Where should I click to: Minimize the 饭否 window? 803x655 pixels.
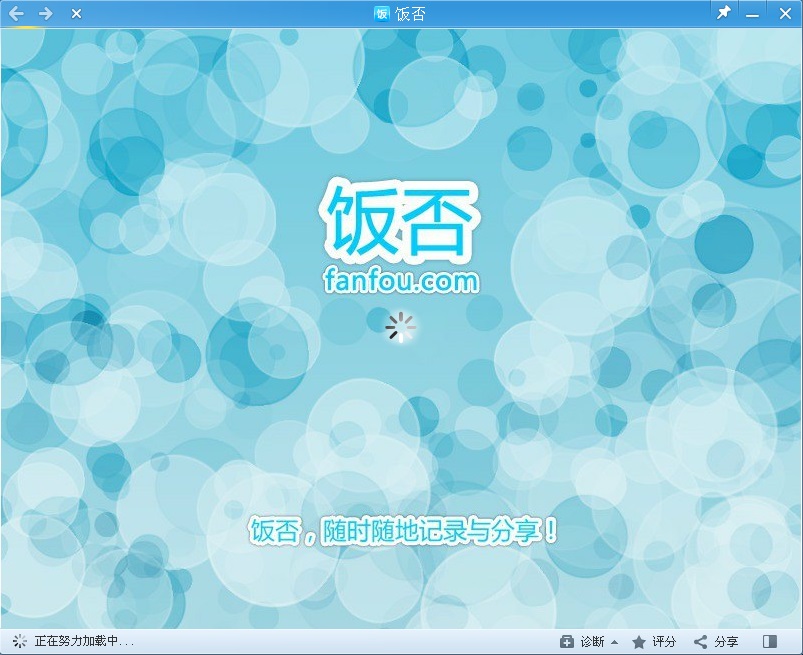click(x=752, y=15)
